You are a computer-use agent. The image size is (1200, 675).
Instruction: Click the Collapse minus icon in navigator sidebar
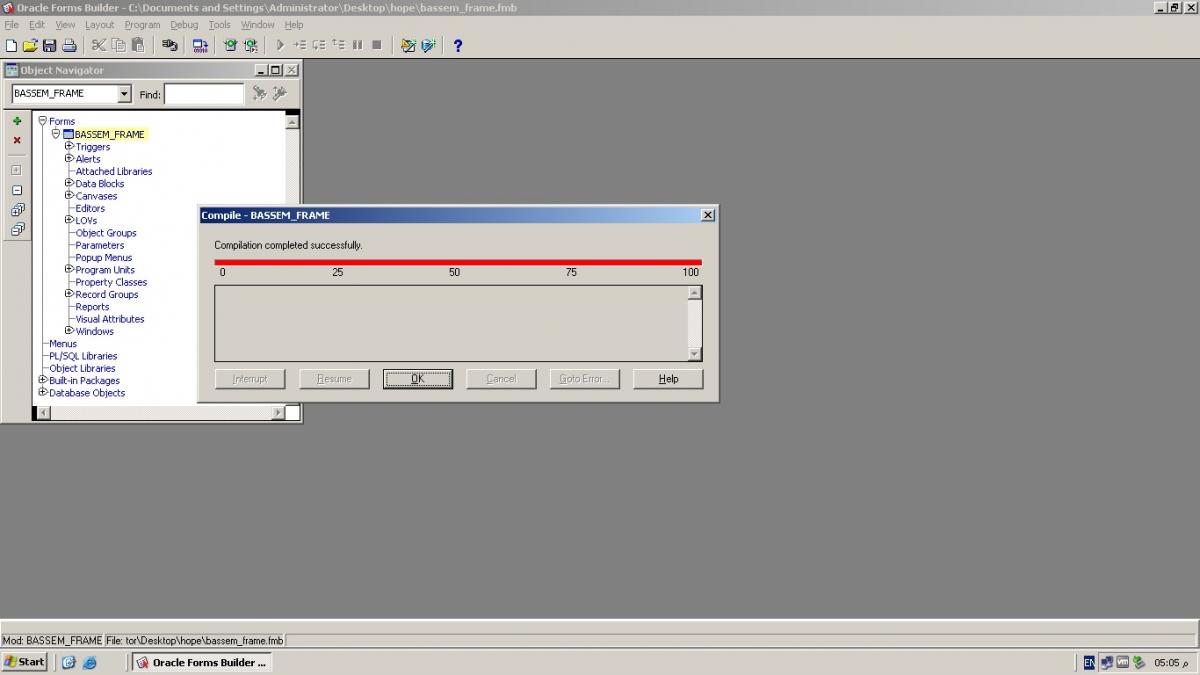click(17, 190)
